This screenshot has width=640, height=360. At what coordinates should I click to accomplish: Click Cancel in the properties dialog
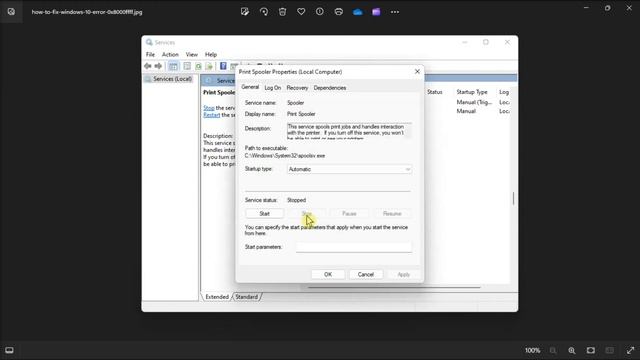coord(366,274)
